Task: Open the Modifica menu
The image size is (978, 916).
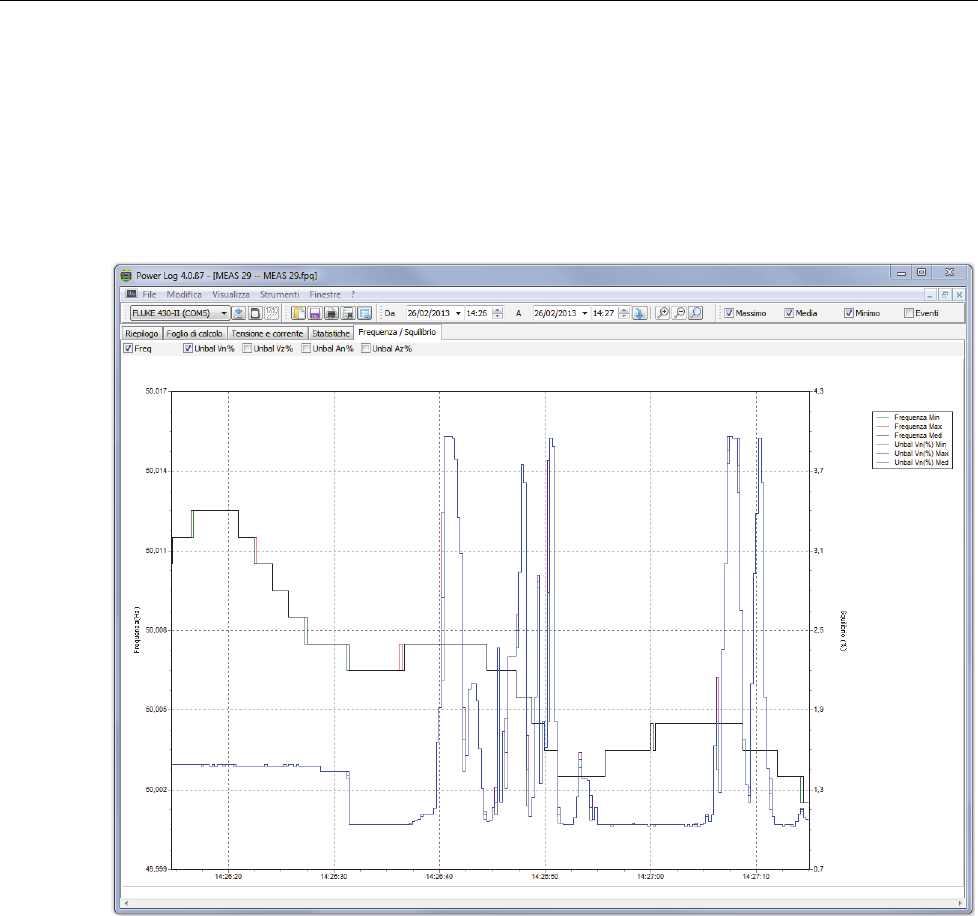Action: click(x=184, y=294)
